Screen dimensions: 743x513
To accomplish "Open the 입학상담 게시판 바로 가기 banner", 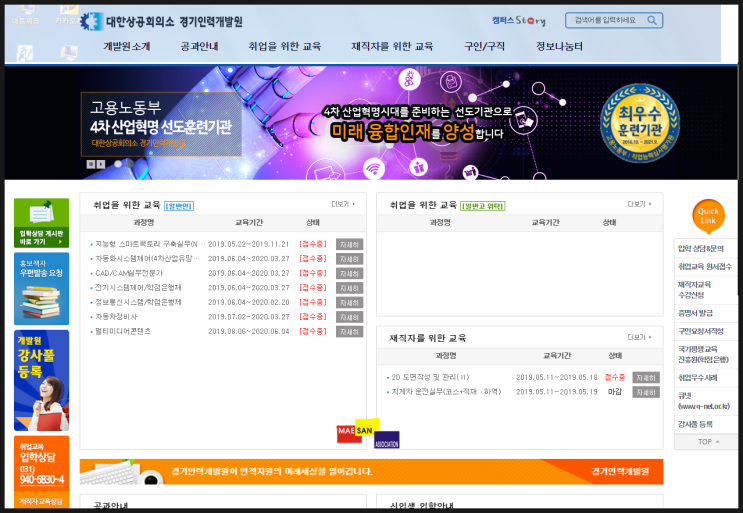I will pyautogui.click(x=41, y=223).
